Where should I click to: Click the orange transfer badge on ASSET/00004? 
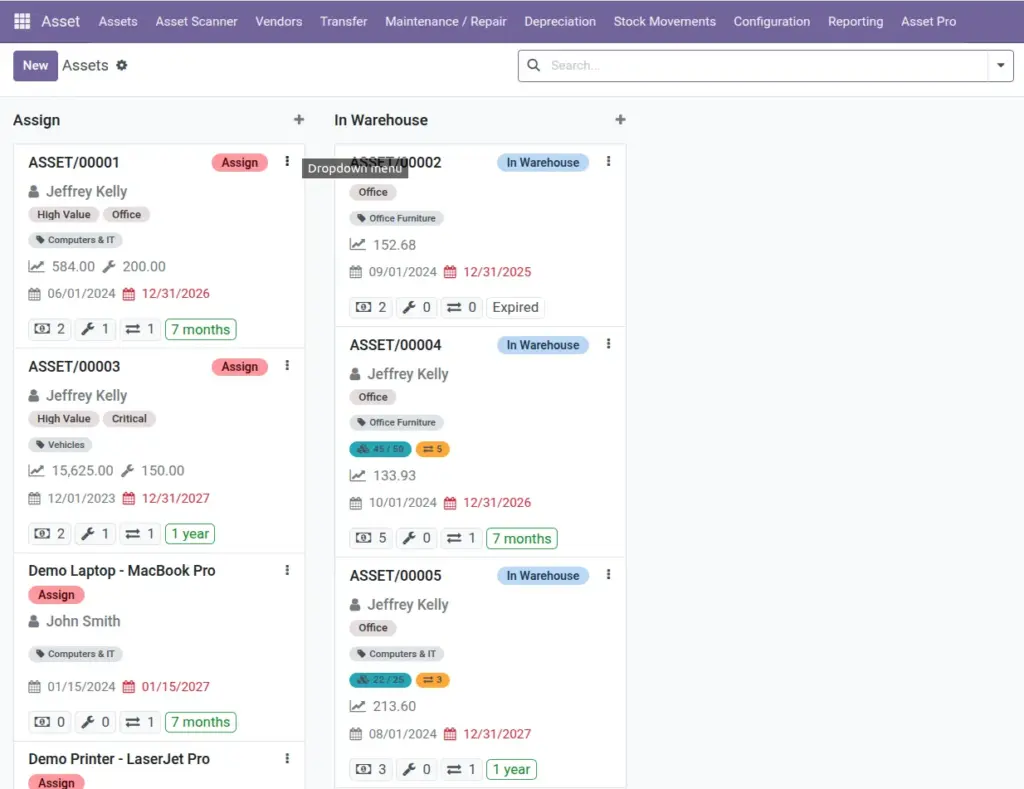432,449
